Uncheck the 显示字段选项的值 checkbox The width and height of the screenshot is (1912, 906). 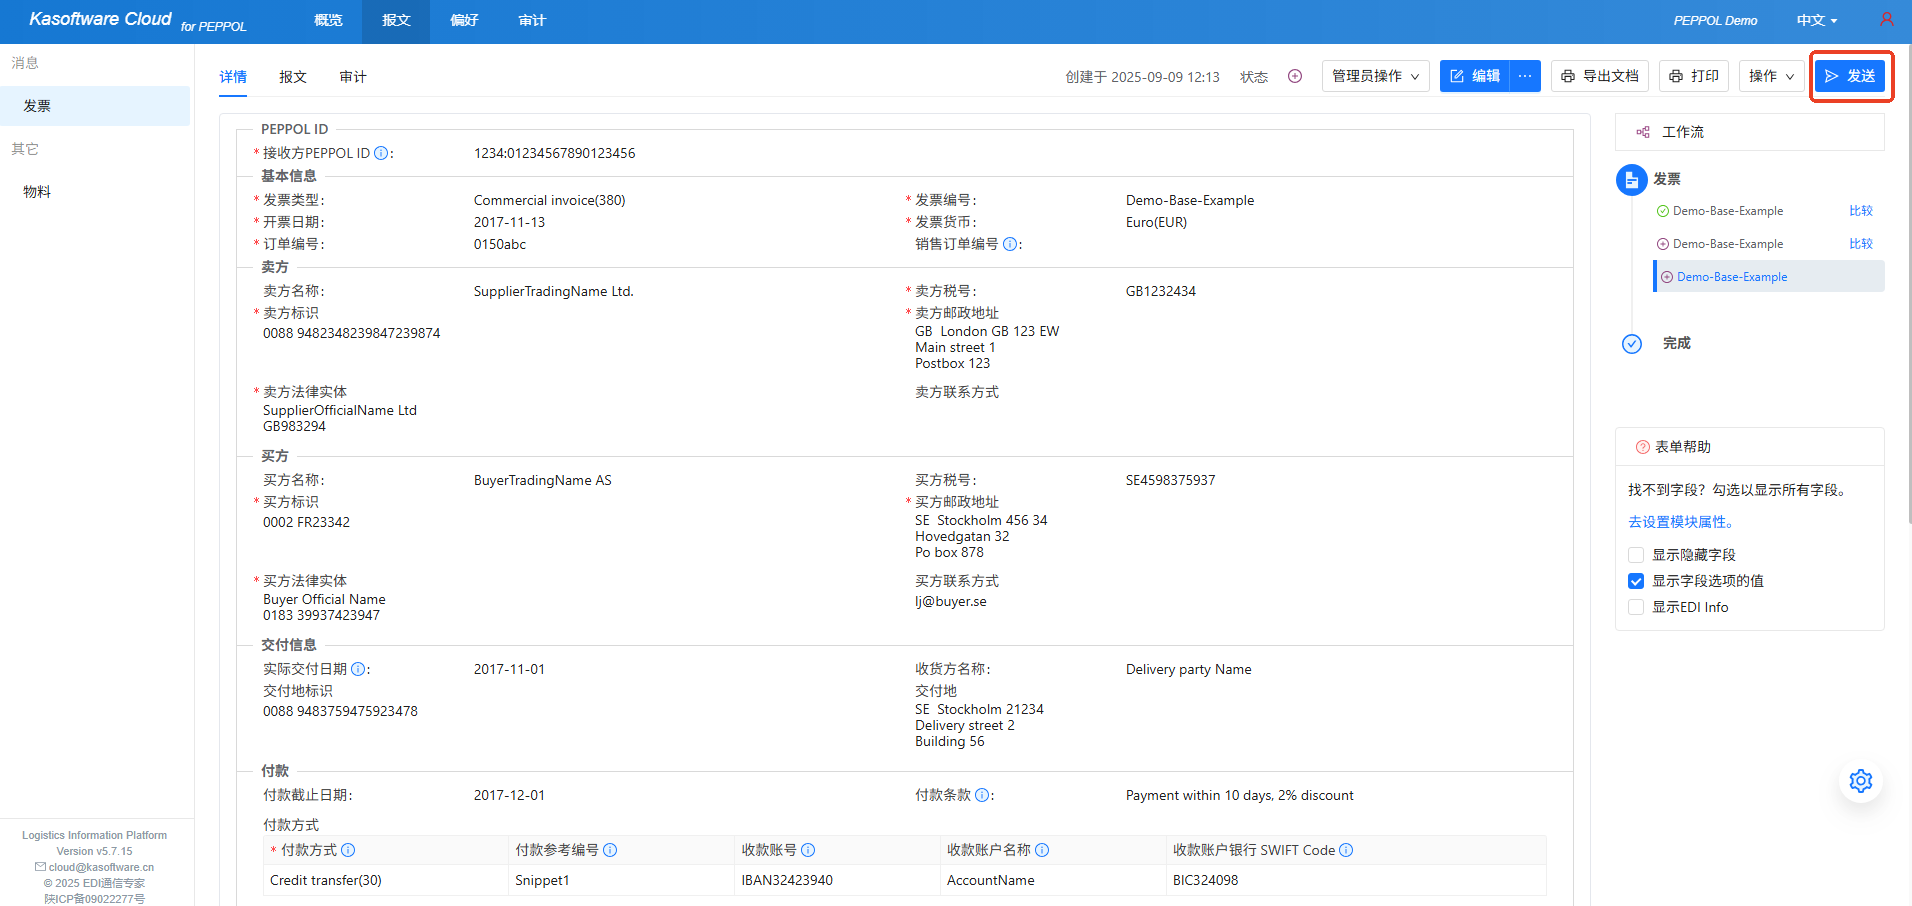coord(1636,581)
